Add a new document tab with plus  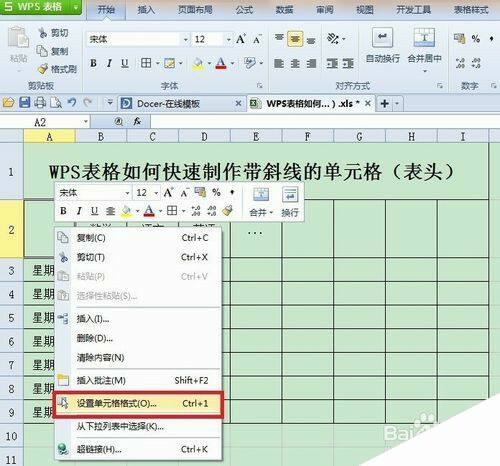(x=385, y=104)
